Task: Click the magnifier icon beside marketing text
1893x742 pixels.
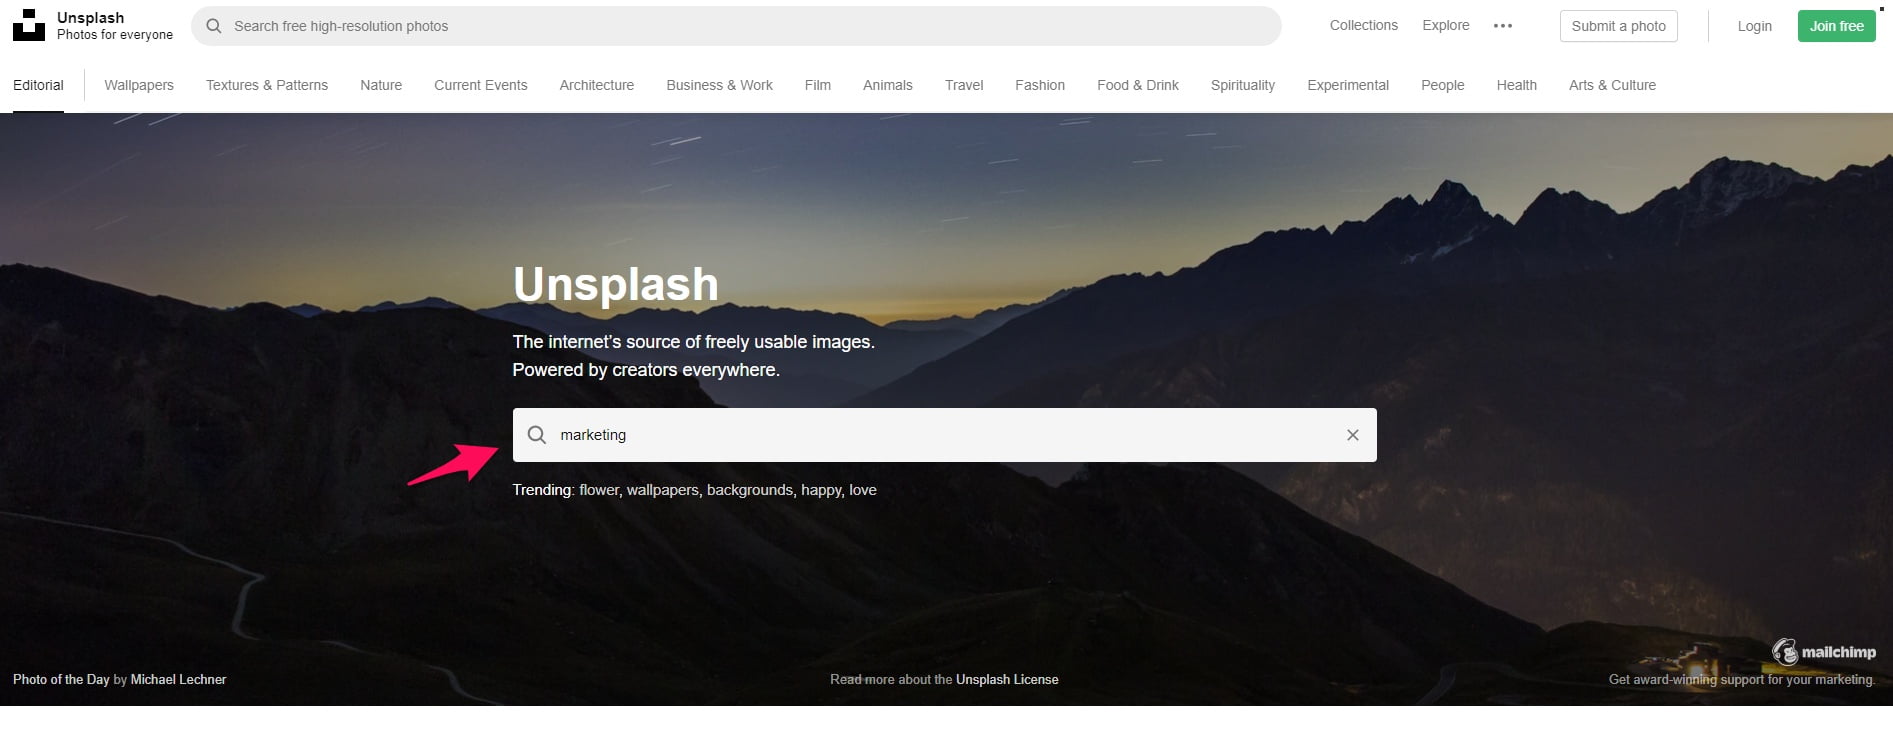Action: pyautogui.click(x=537, y=435)
